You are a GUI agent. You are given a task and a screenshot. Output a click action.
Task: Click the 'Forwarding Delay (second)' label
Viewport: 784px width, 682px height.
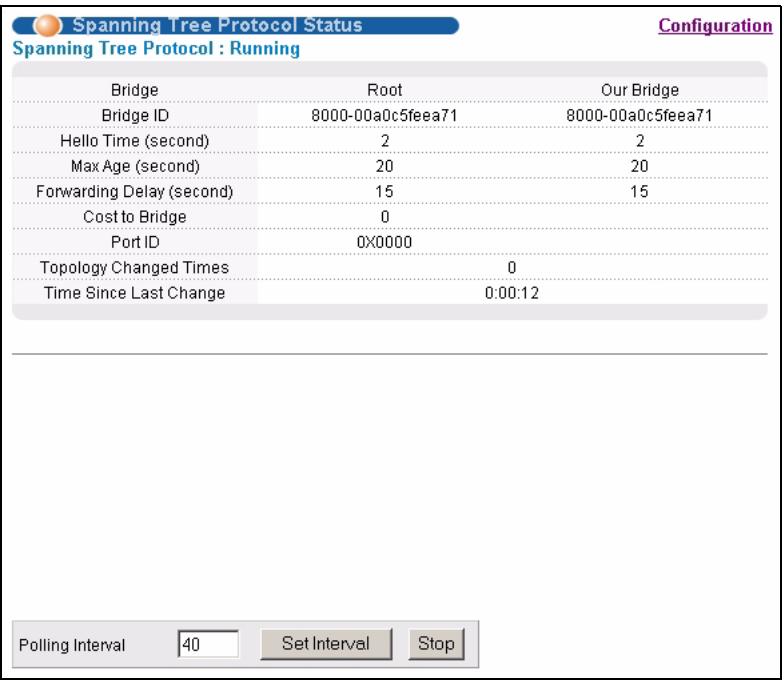pyautogui.click(x=134, y=192)
